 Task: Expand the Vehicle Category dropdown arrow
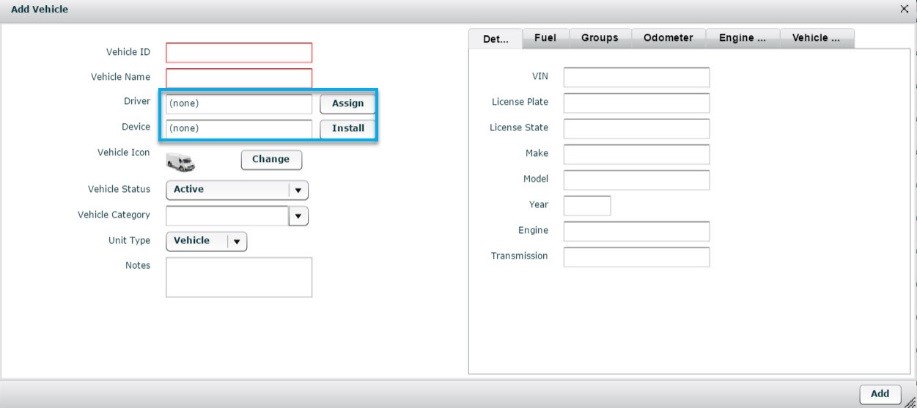[299, 216]
